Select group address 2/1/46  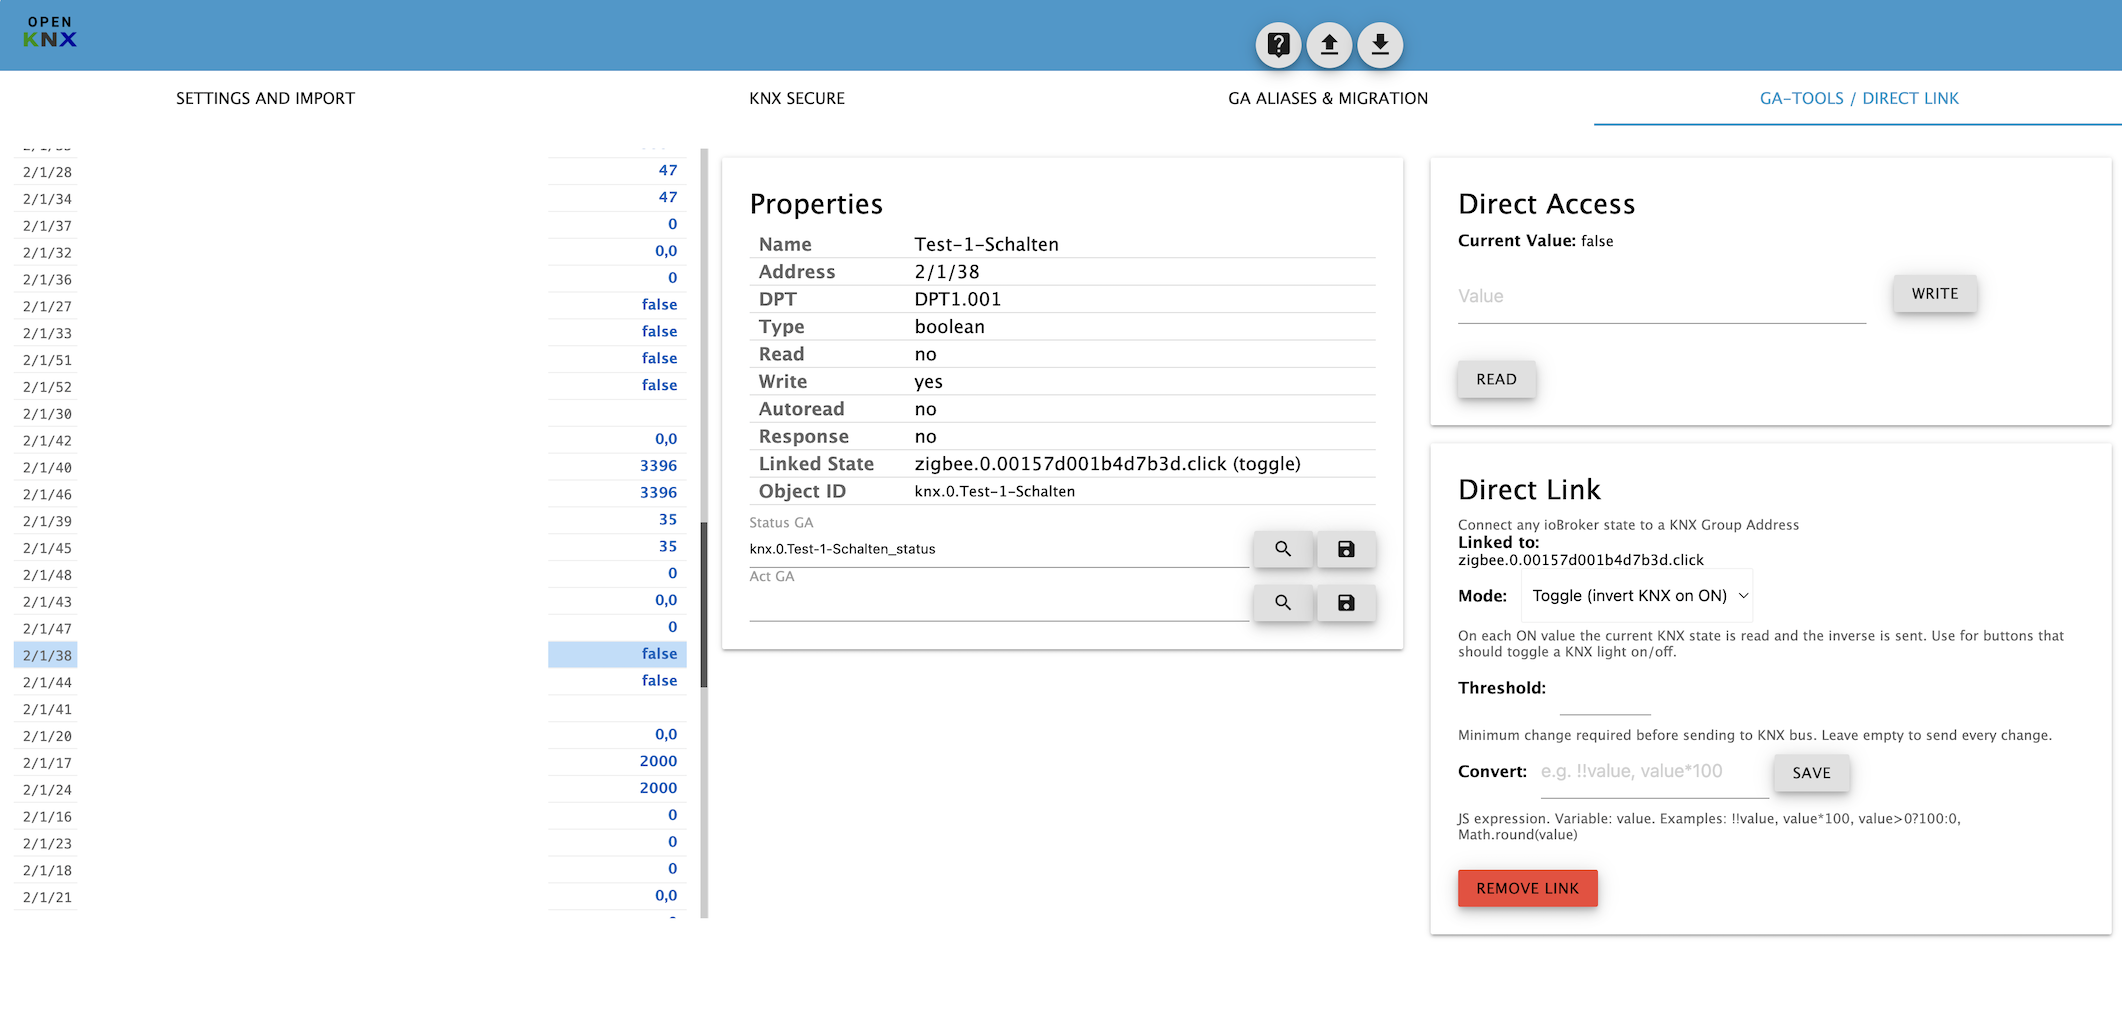47,495
